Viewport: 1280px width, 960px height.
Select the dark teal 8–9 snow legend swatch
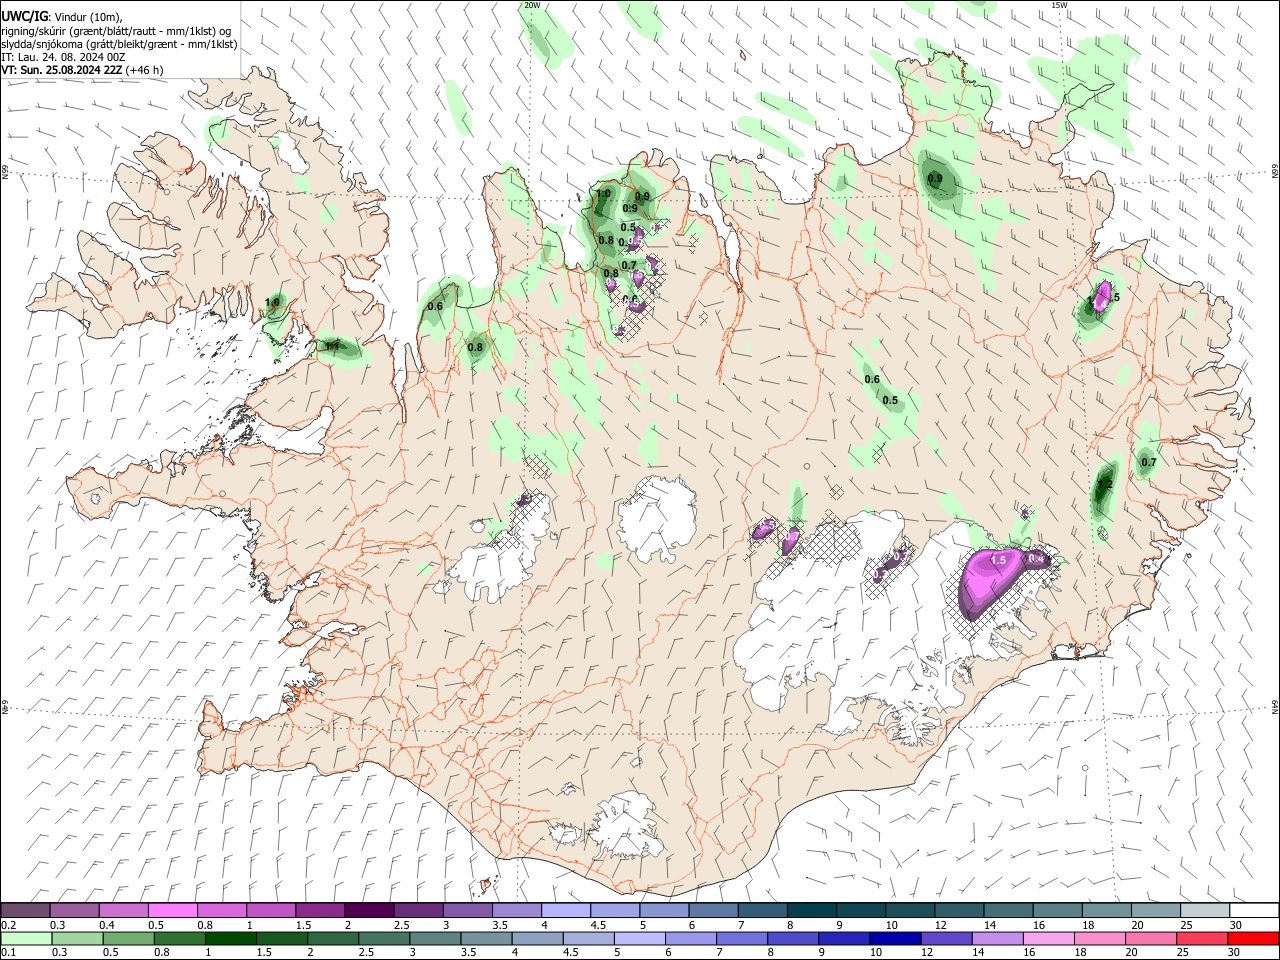(810, 910)
